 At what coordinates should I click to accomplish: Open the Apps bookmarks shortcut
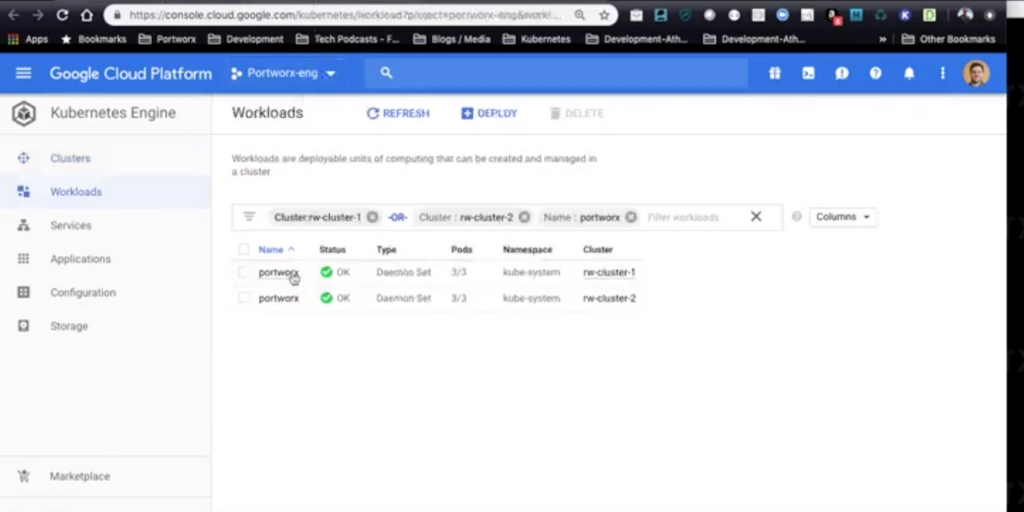tap(28, 39)
